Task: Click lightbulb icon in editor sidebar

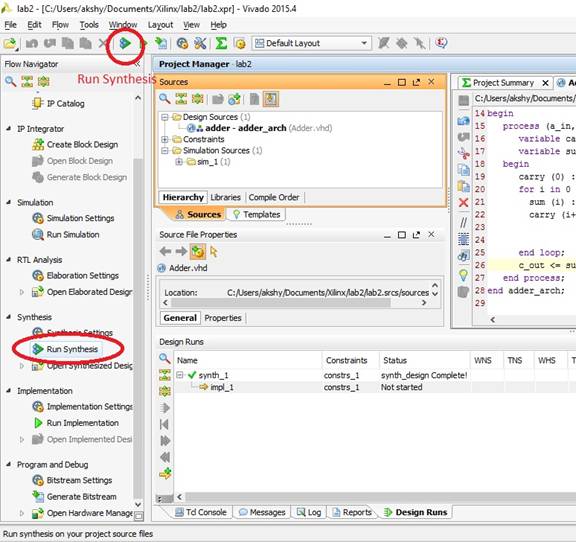Action: 464,275
